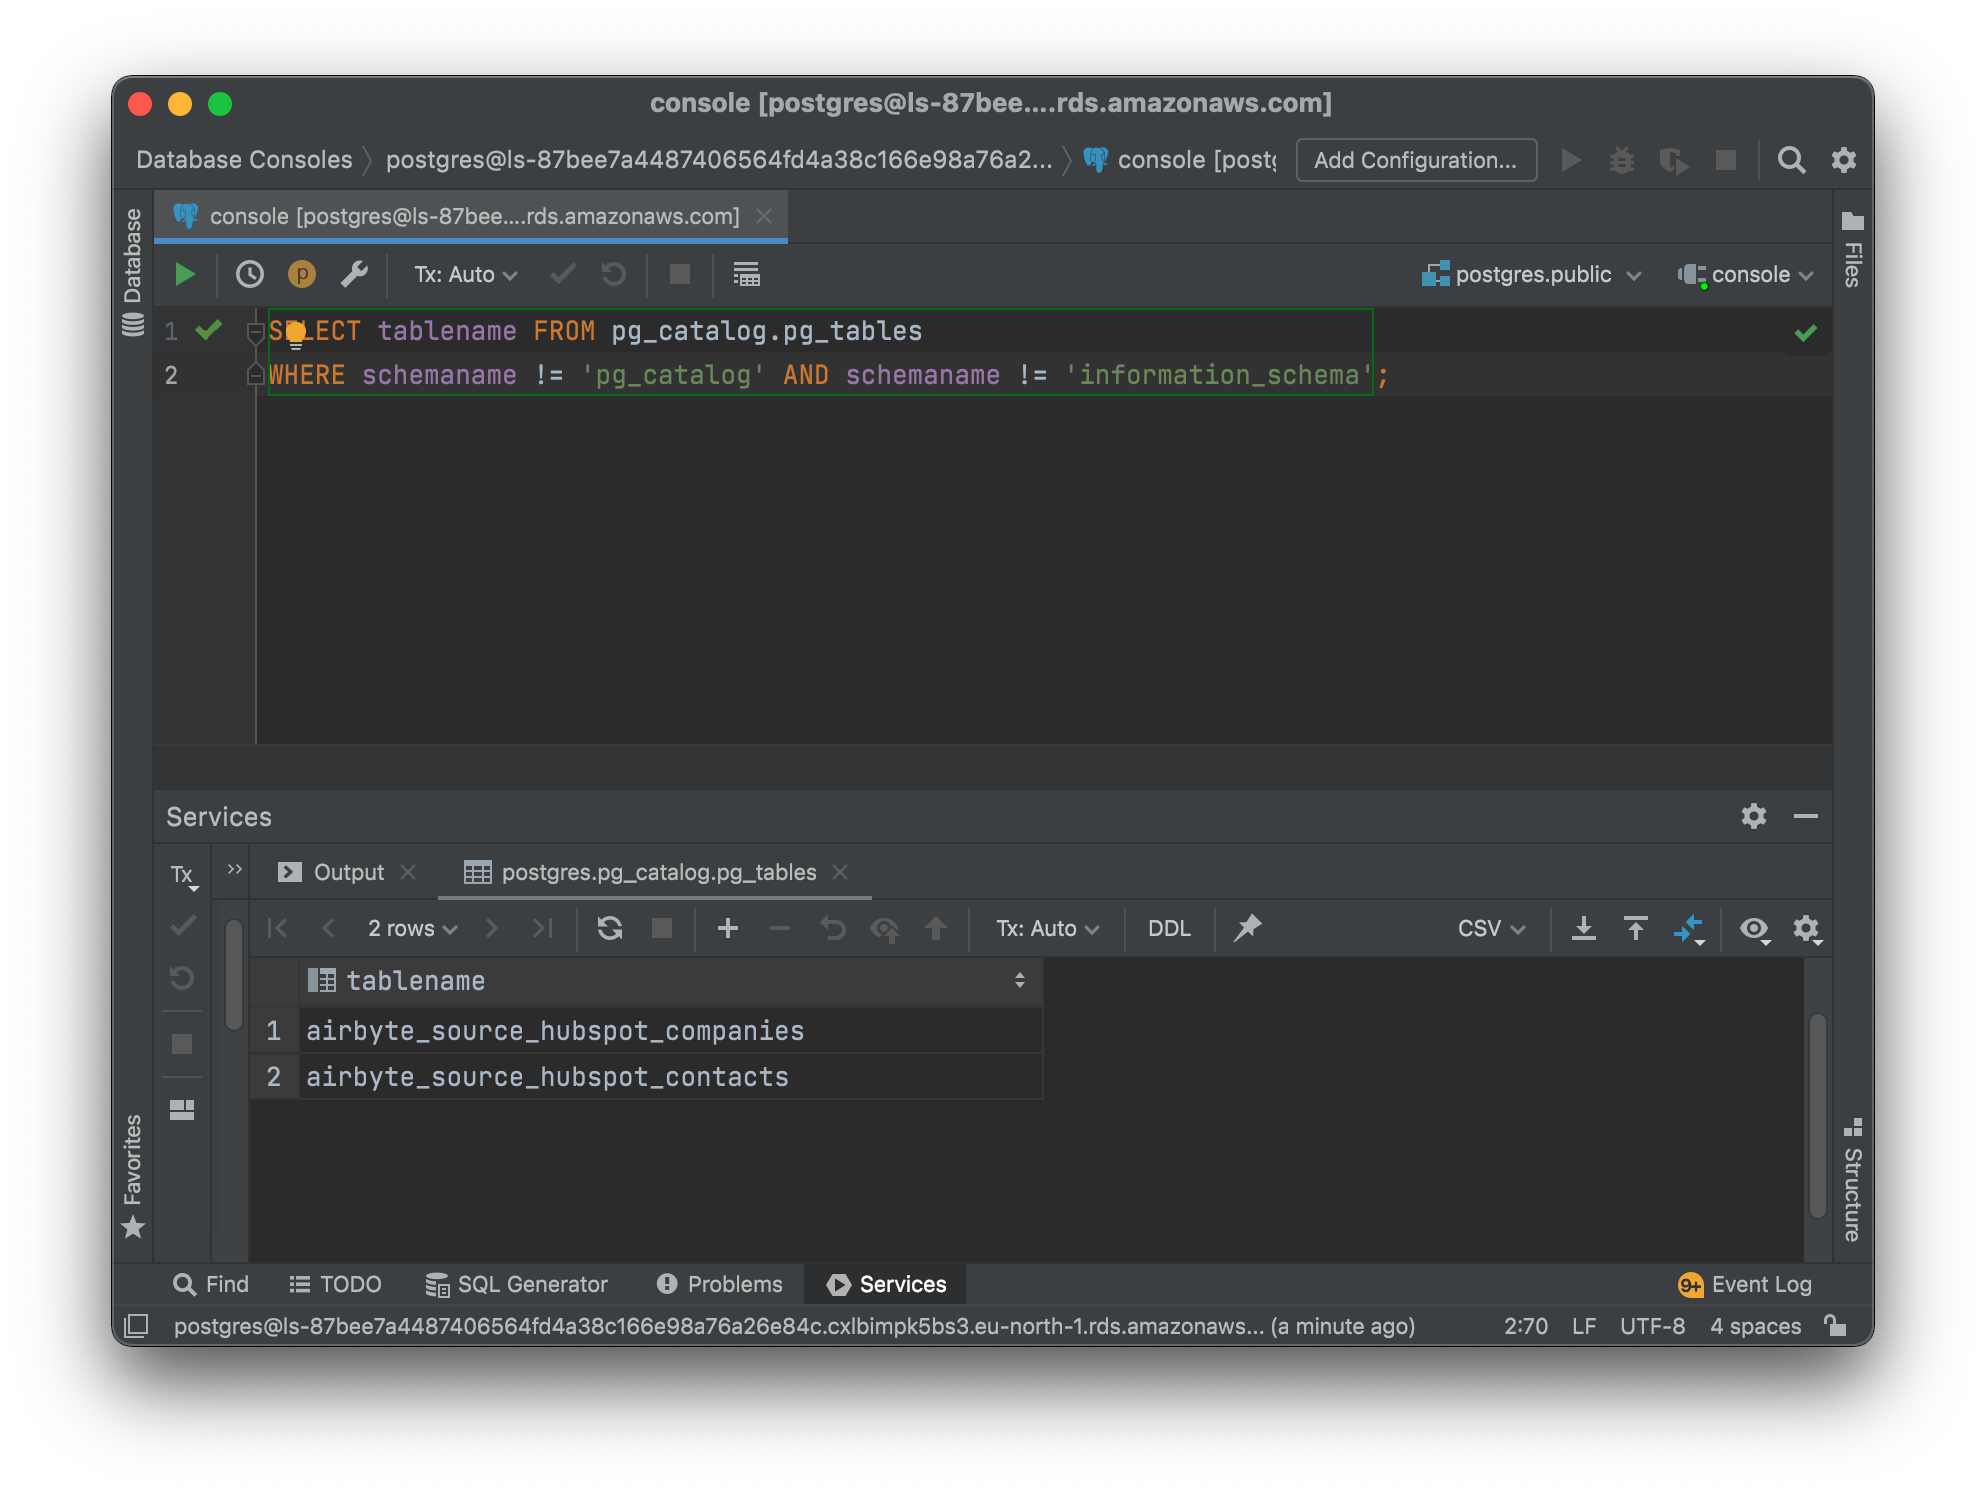Run the query with the green Execute arrow
1986x1494 pixels.
[184, 274]
